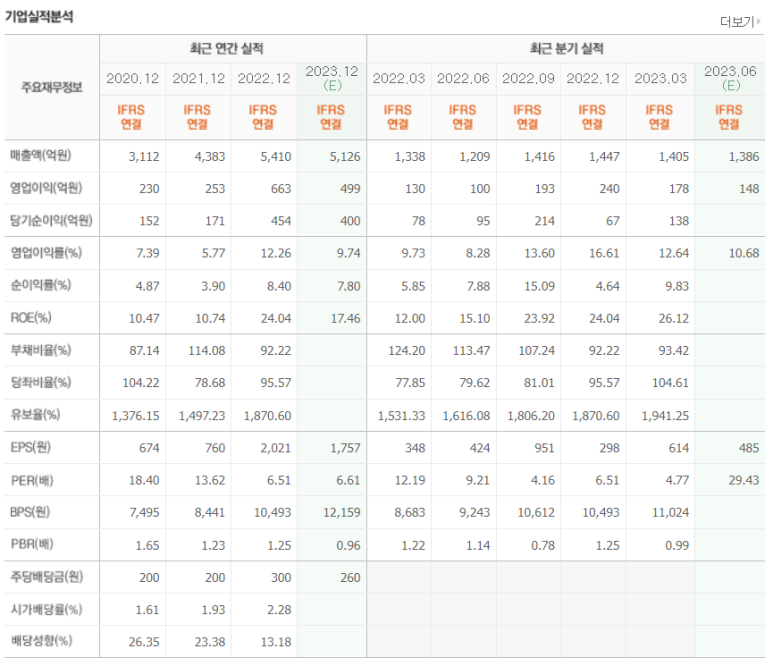This screenshot has width=773, height=666.
Task: Select the 영업이익률 value 10.68
Action: pyautogui.click(x=744, y=253)
